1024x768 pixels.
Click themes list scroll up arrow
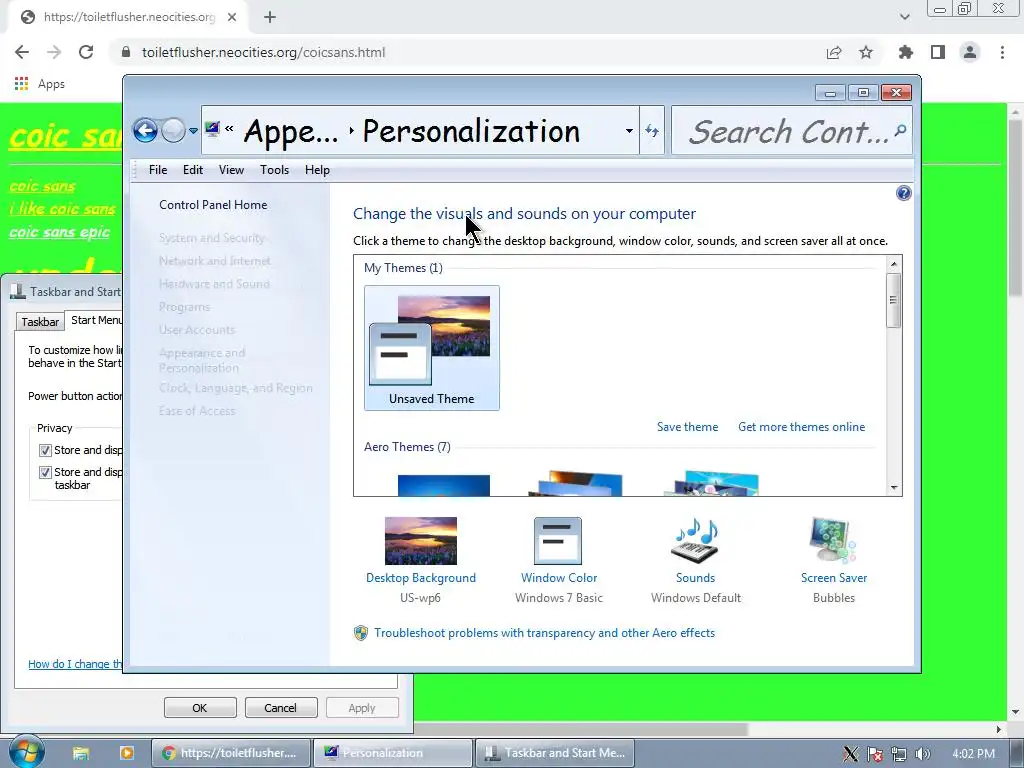pos(894,264)
